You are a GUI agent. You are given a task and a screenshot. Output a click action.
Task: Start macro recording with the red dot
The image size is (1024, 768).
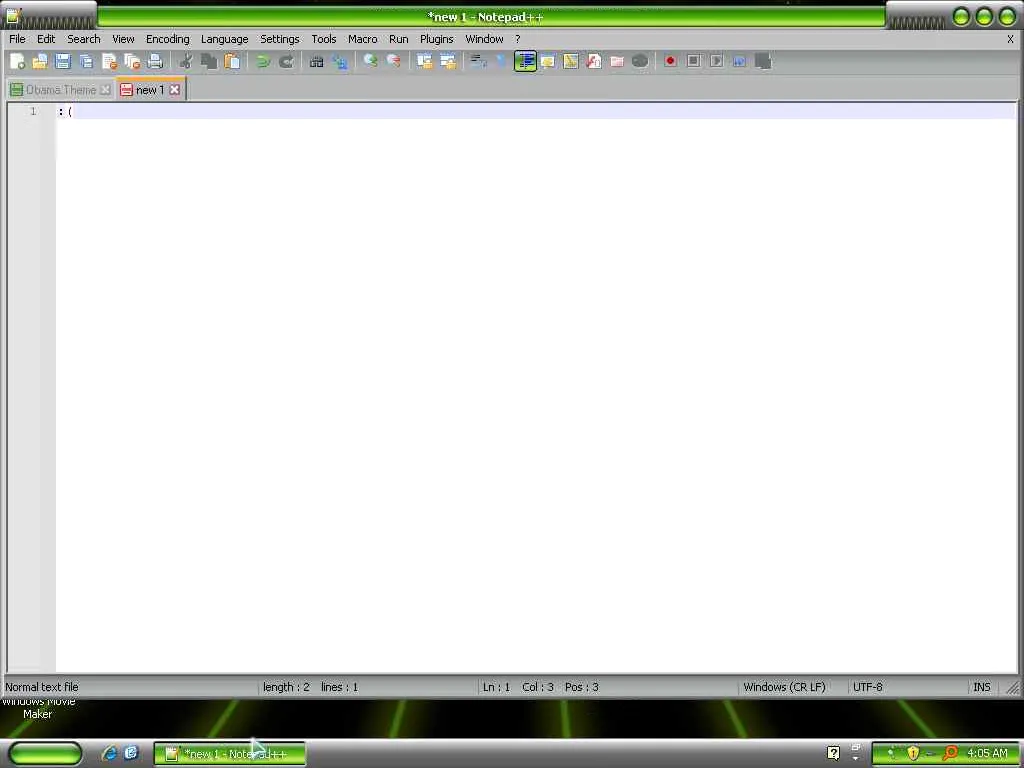pos(670,61)
